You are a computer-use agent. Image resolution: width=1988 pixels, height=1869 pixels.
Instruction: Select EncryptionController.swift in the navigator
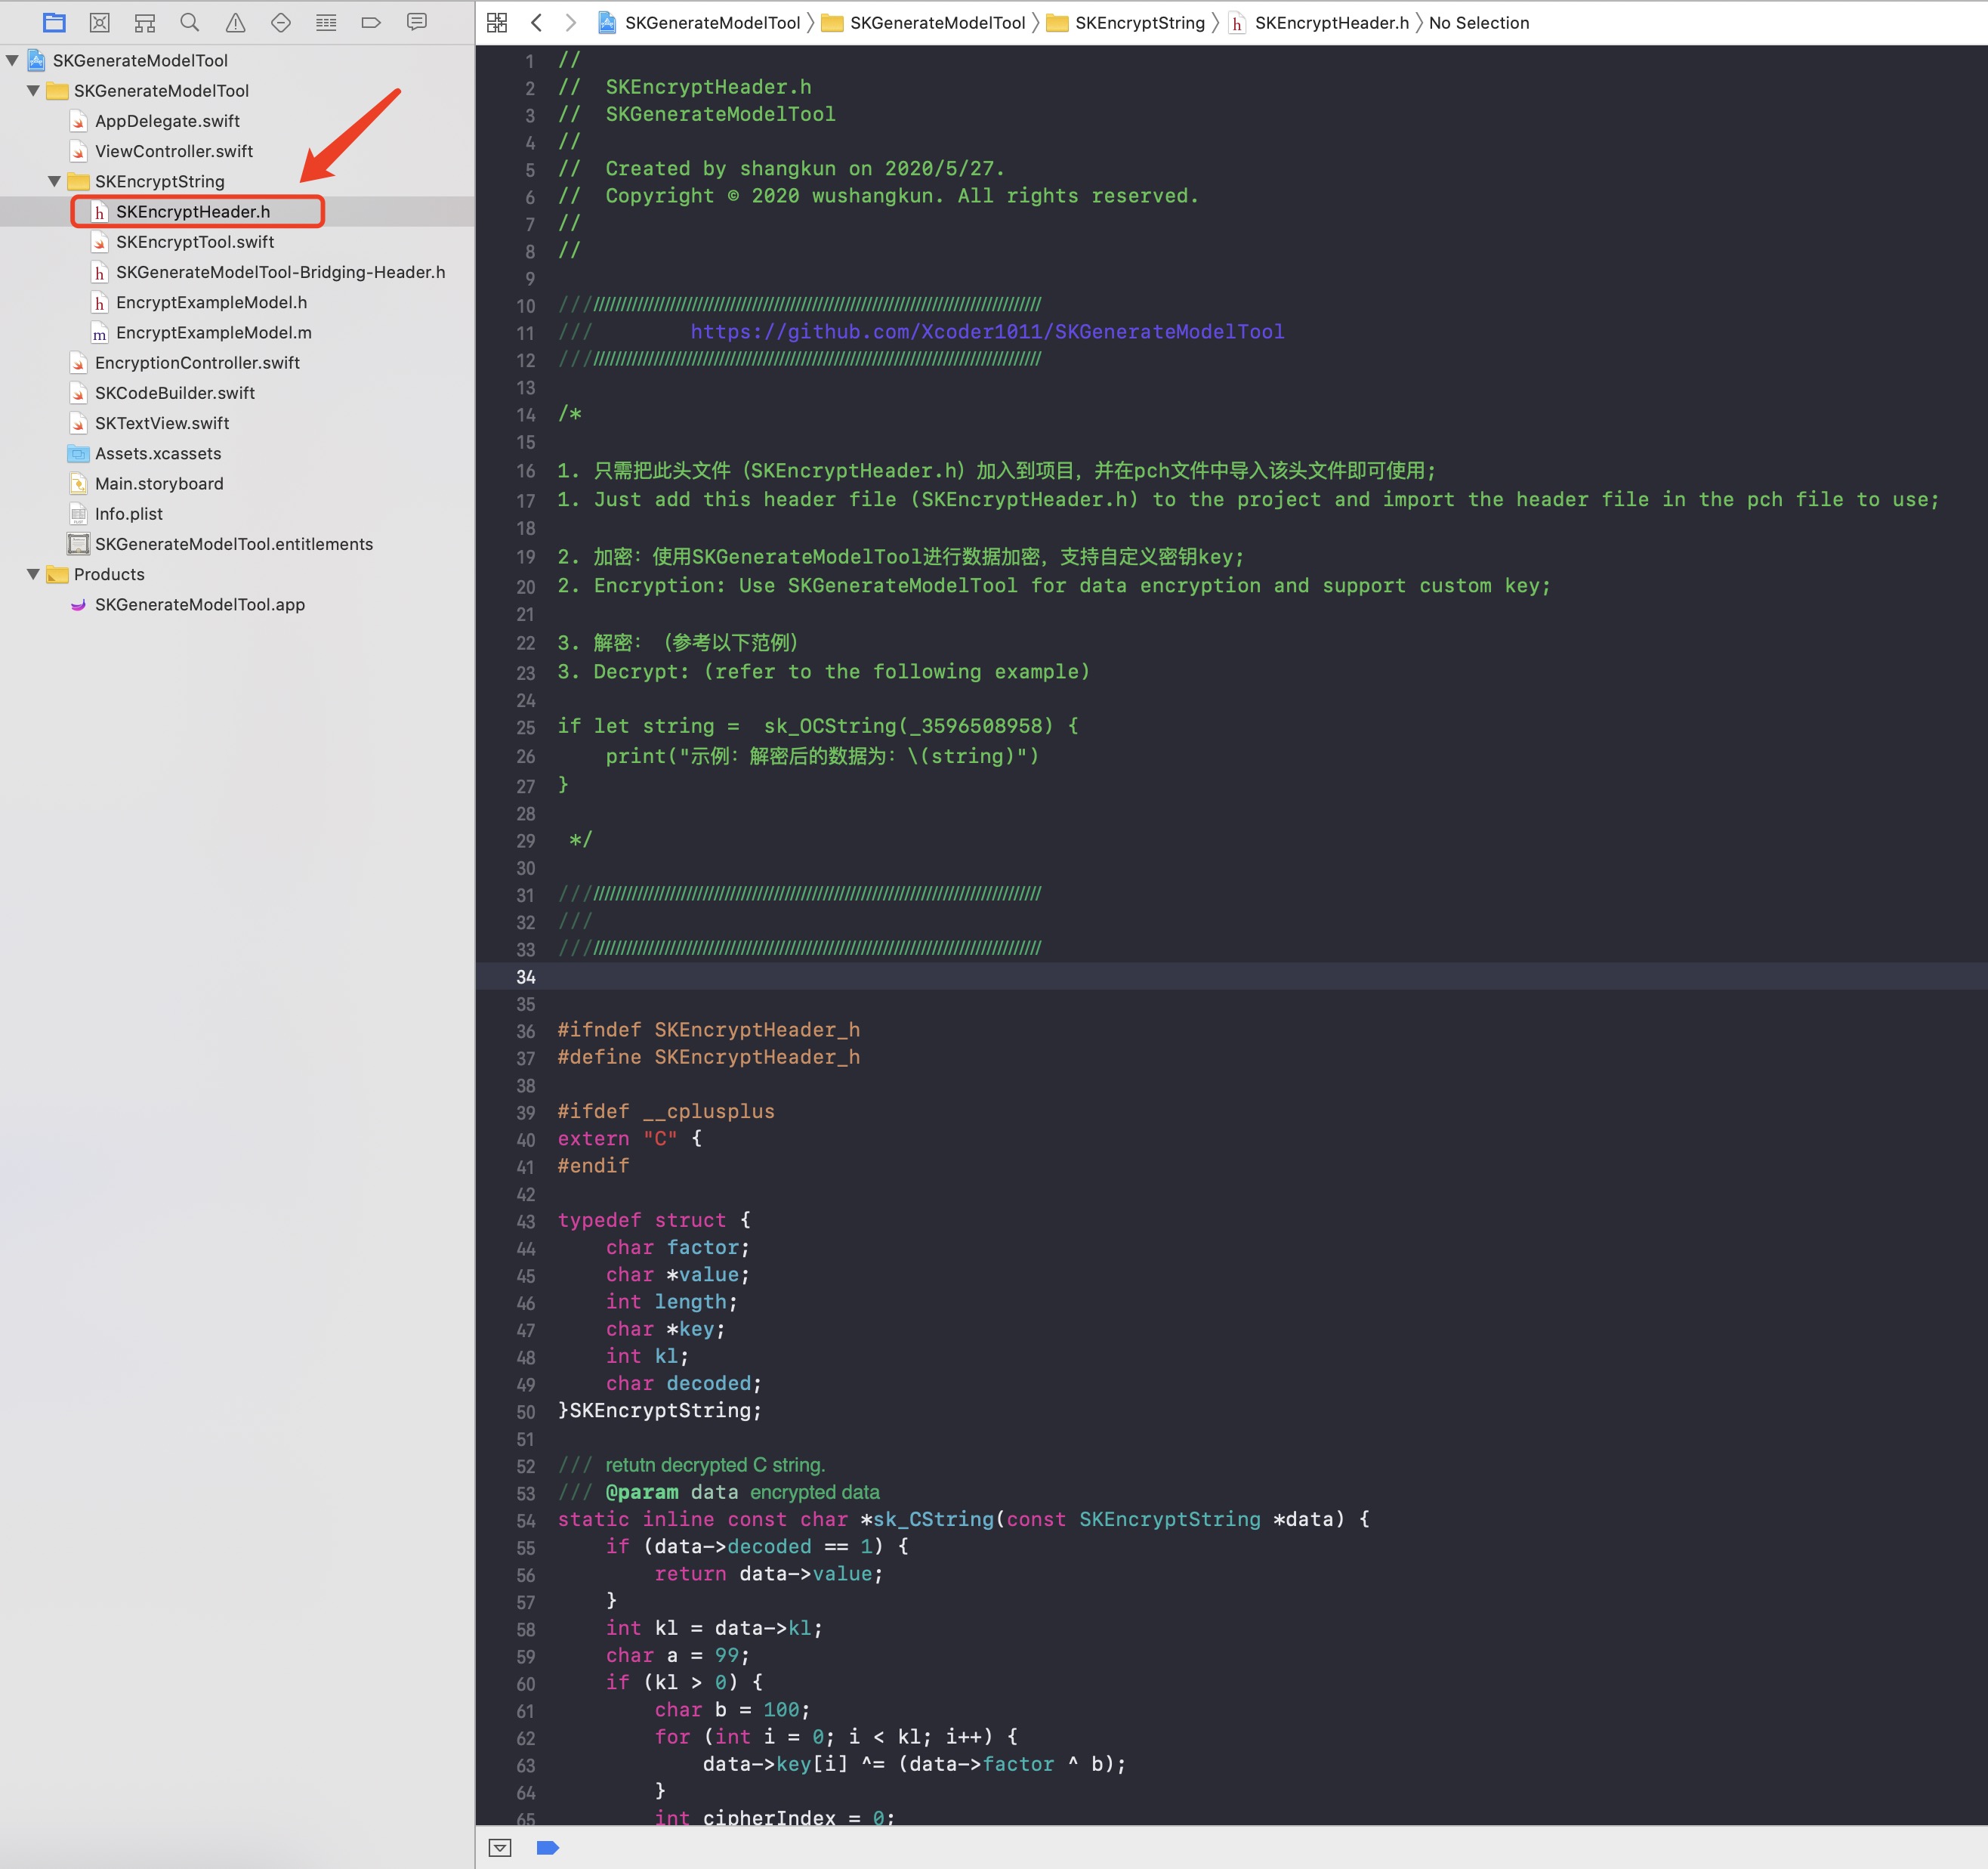[197, 363]
